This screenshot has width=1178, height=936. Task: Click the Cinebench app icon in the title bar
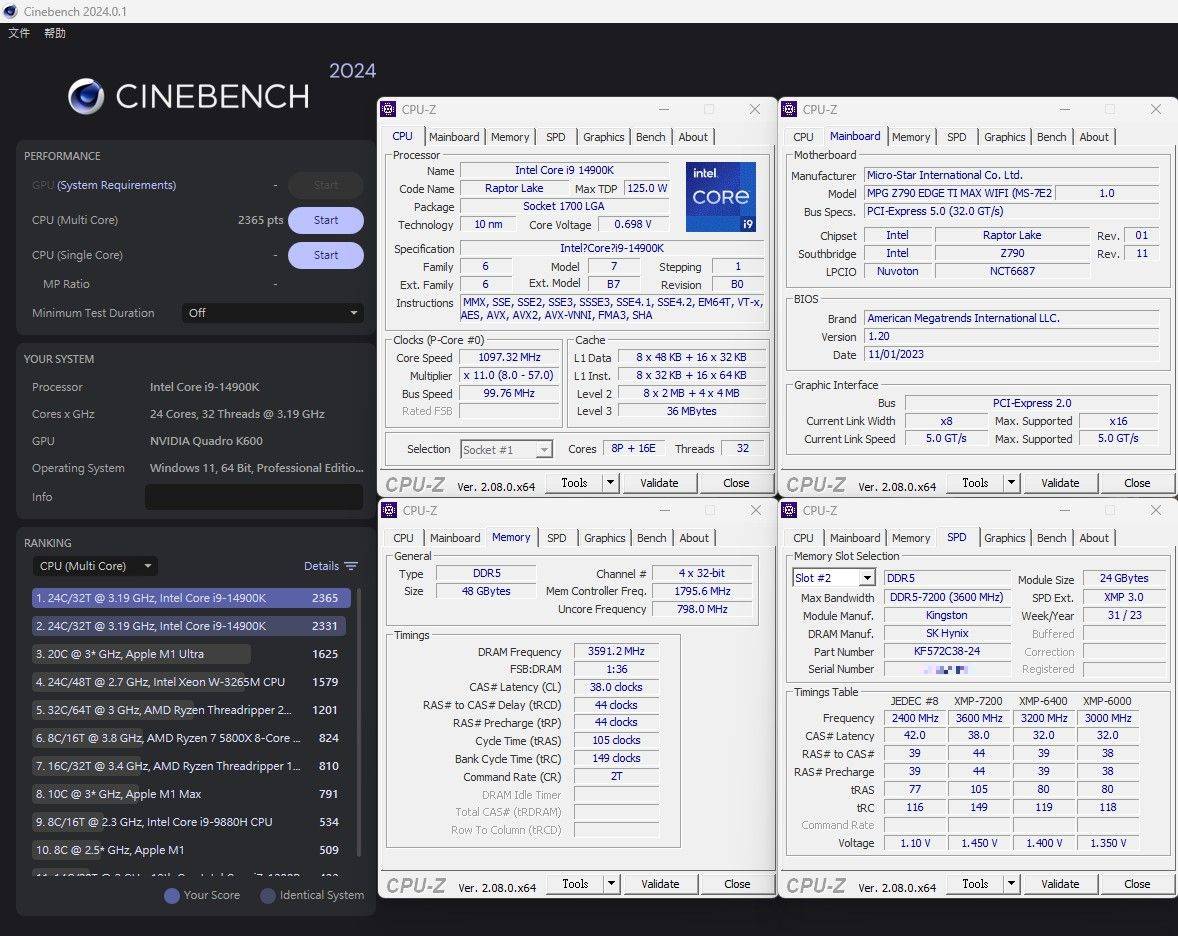(11, 11)
